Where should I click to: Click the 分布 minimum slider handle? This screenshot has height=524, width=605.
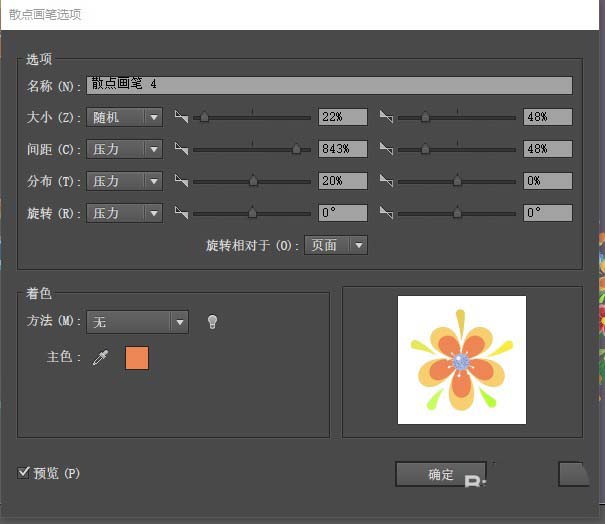(253, 181)
